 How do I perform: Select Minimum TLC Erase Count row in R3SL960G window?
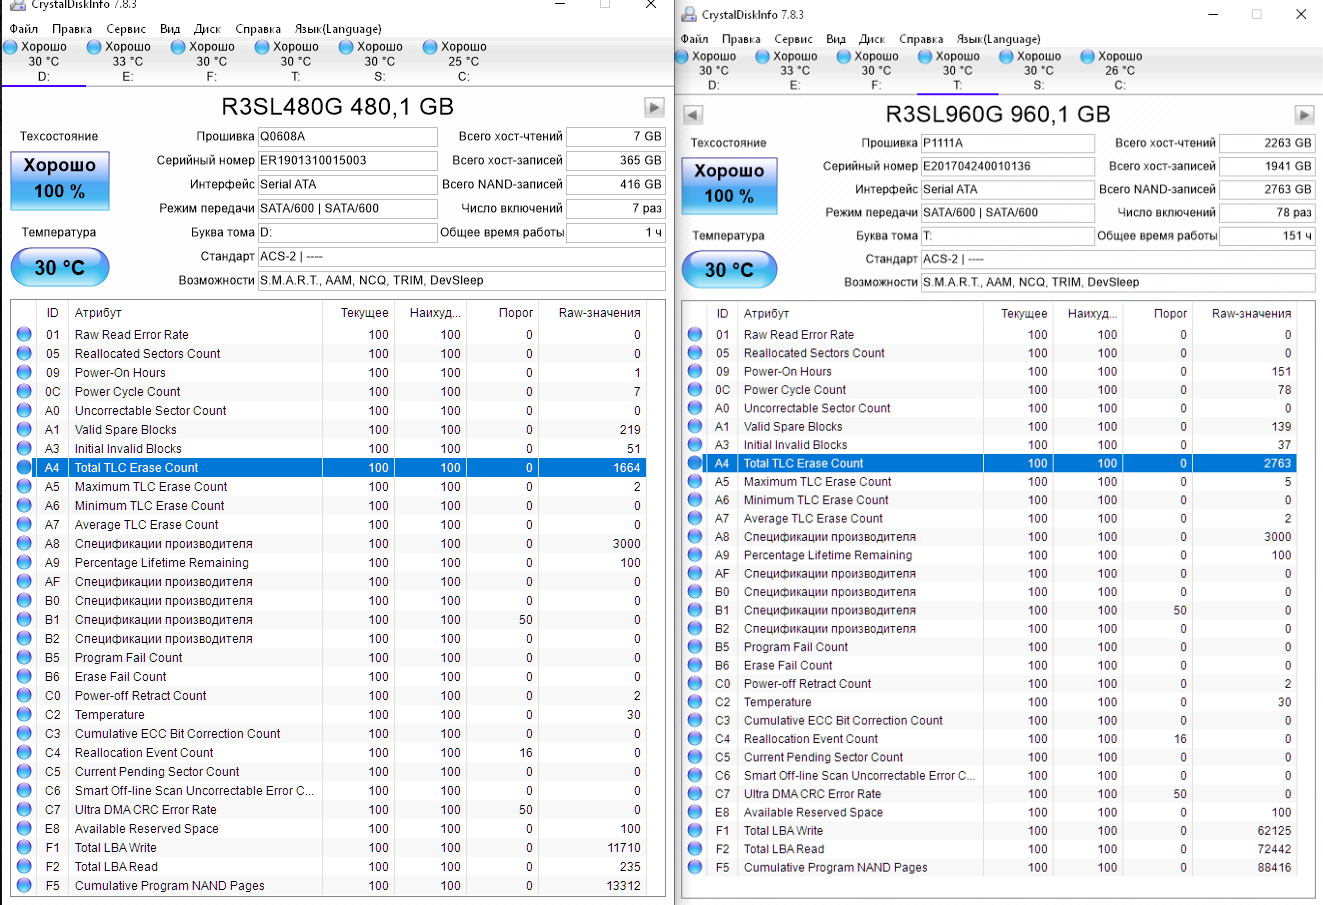pyautogui.click(x=990, y=500)
